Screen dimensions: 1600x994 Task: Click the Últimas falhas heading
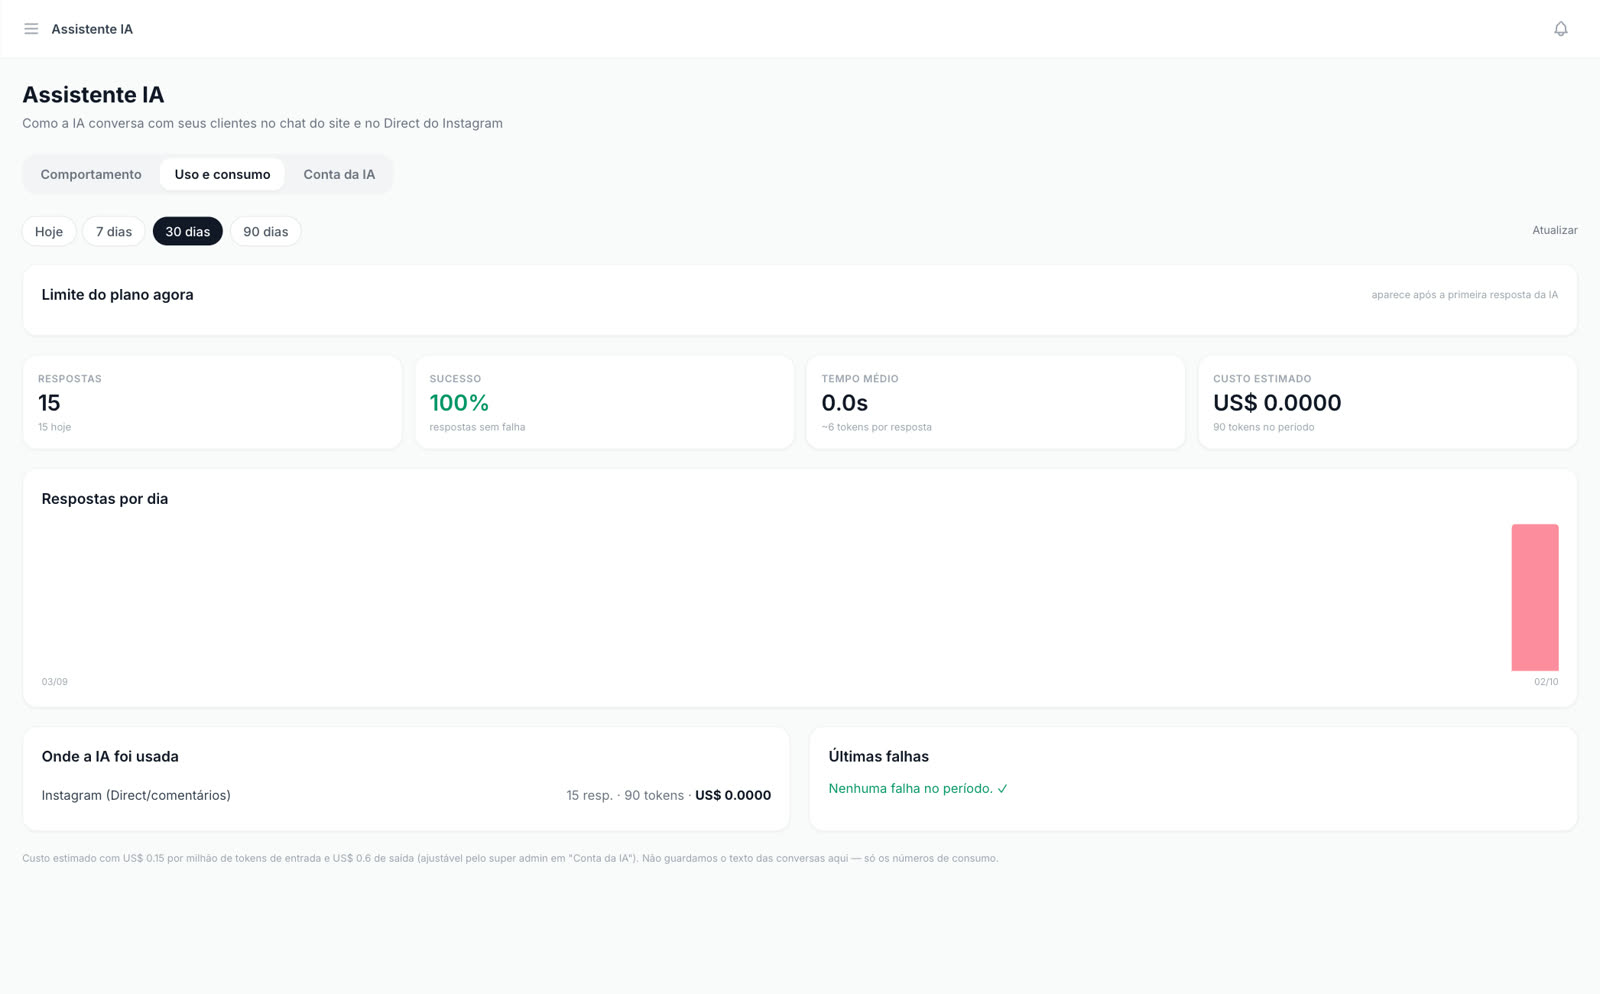[878, 756]
